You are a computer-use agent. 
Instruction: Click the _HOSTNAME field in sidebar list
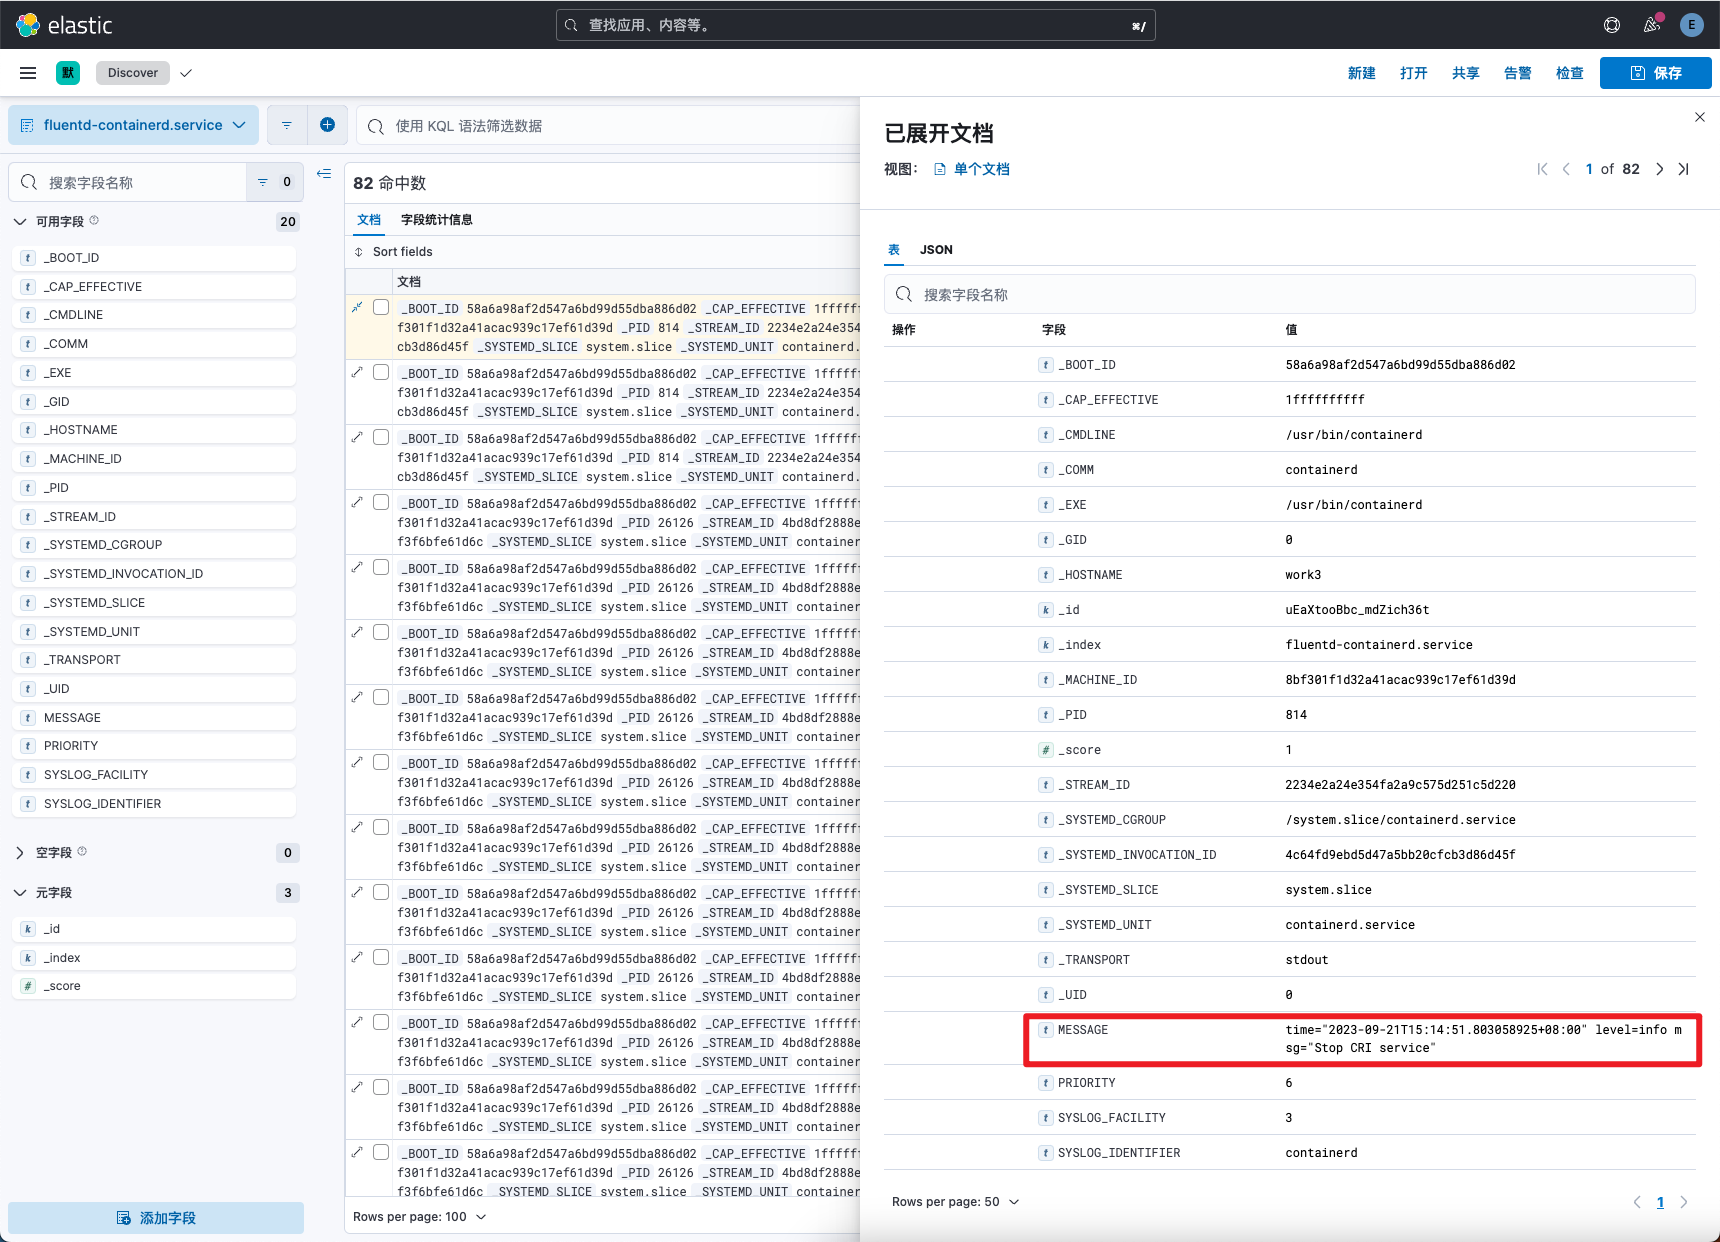pos(154,430)
